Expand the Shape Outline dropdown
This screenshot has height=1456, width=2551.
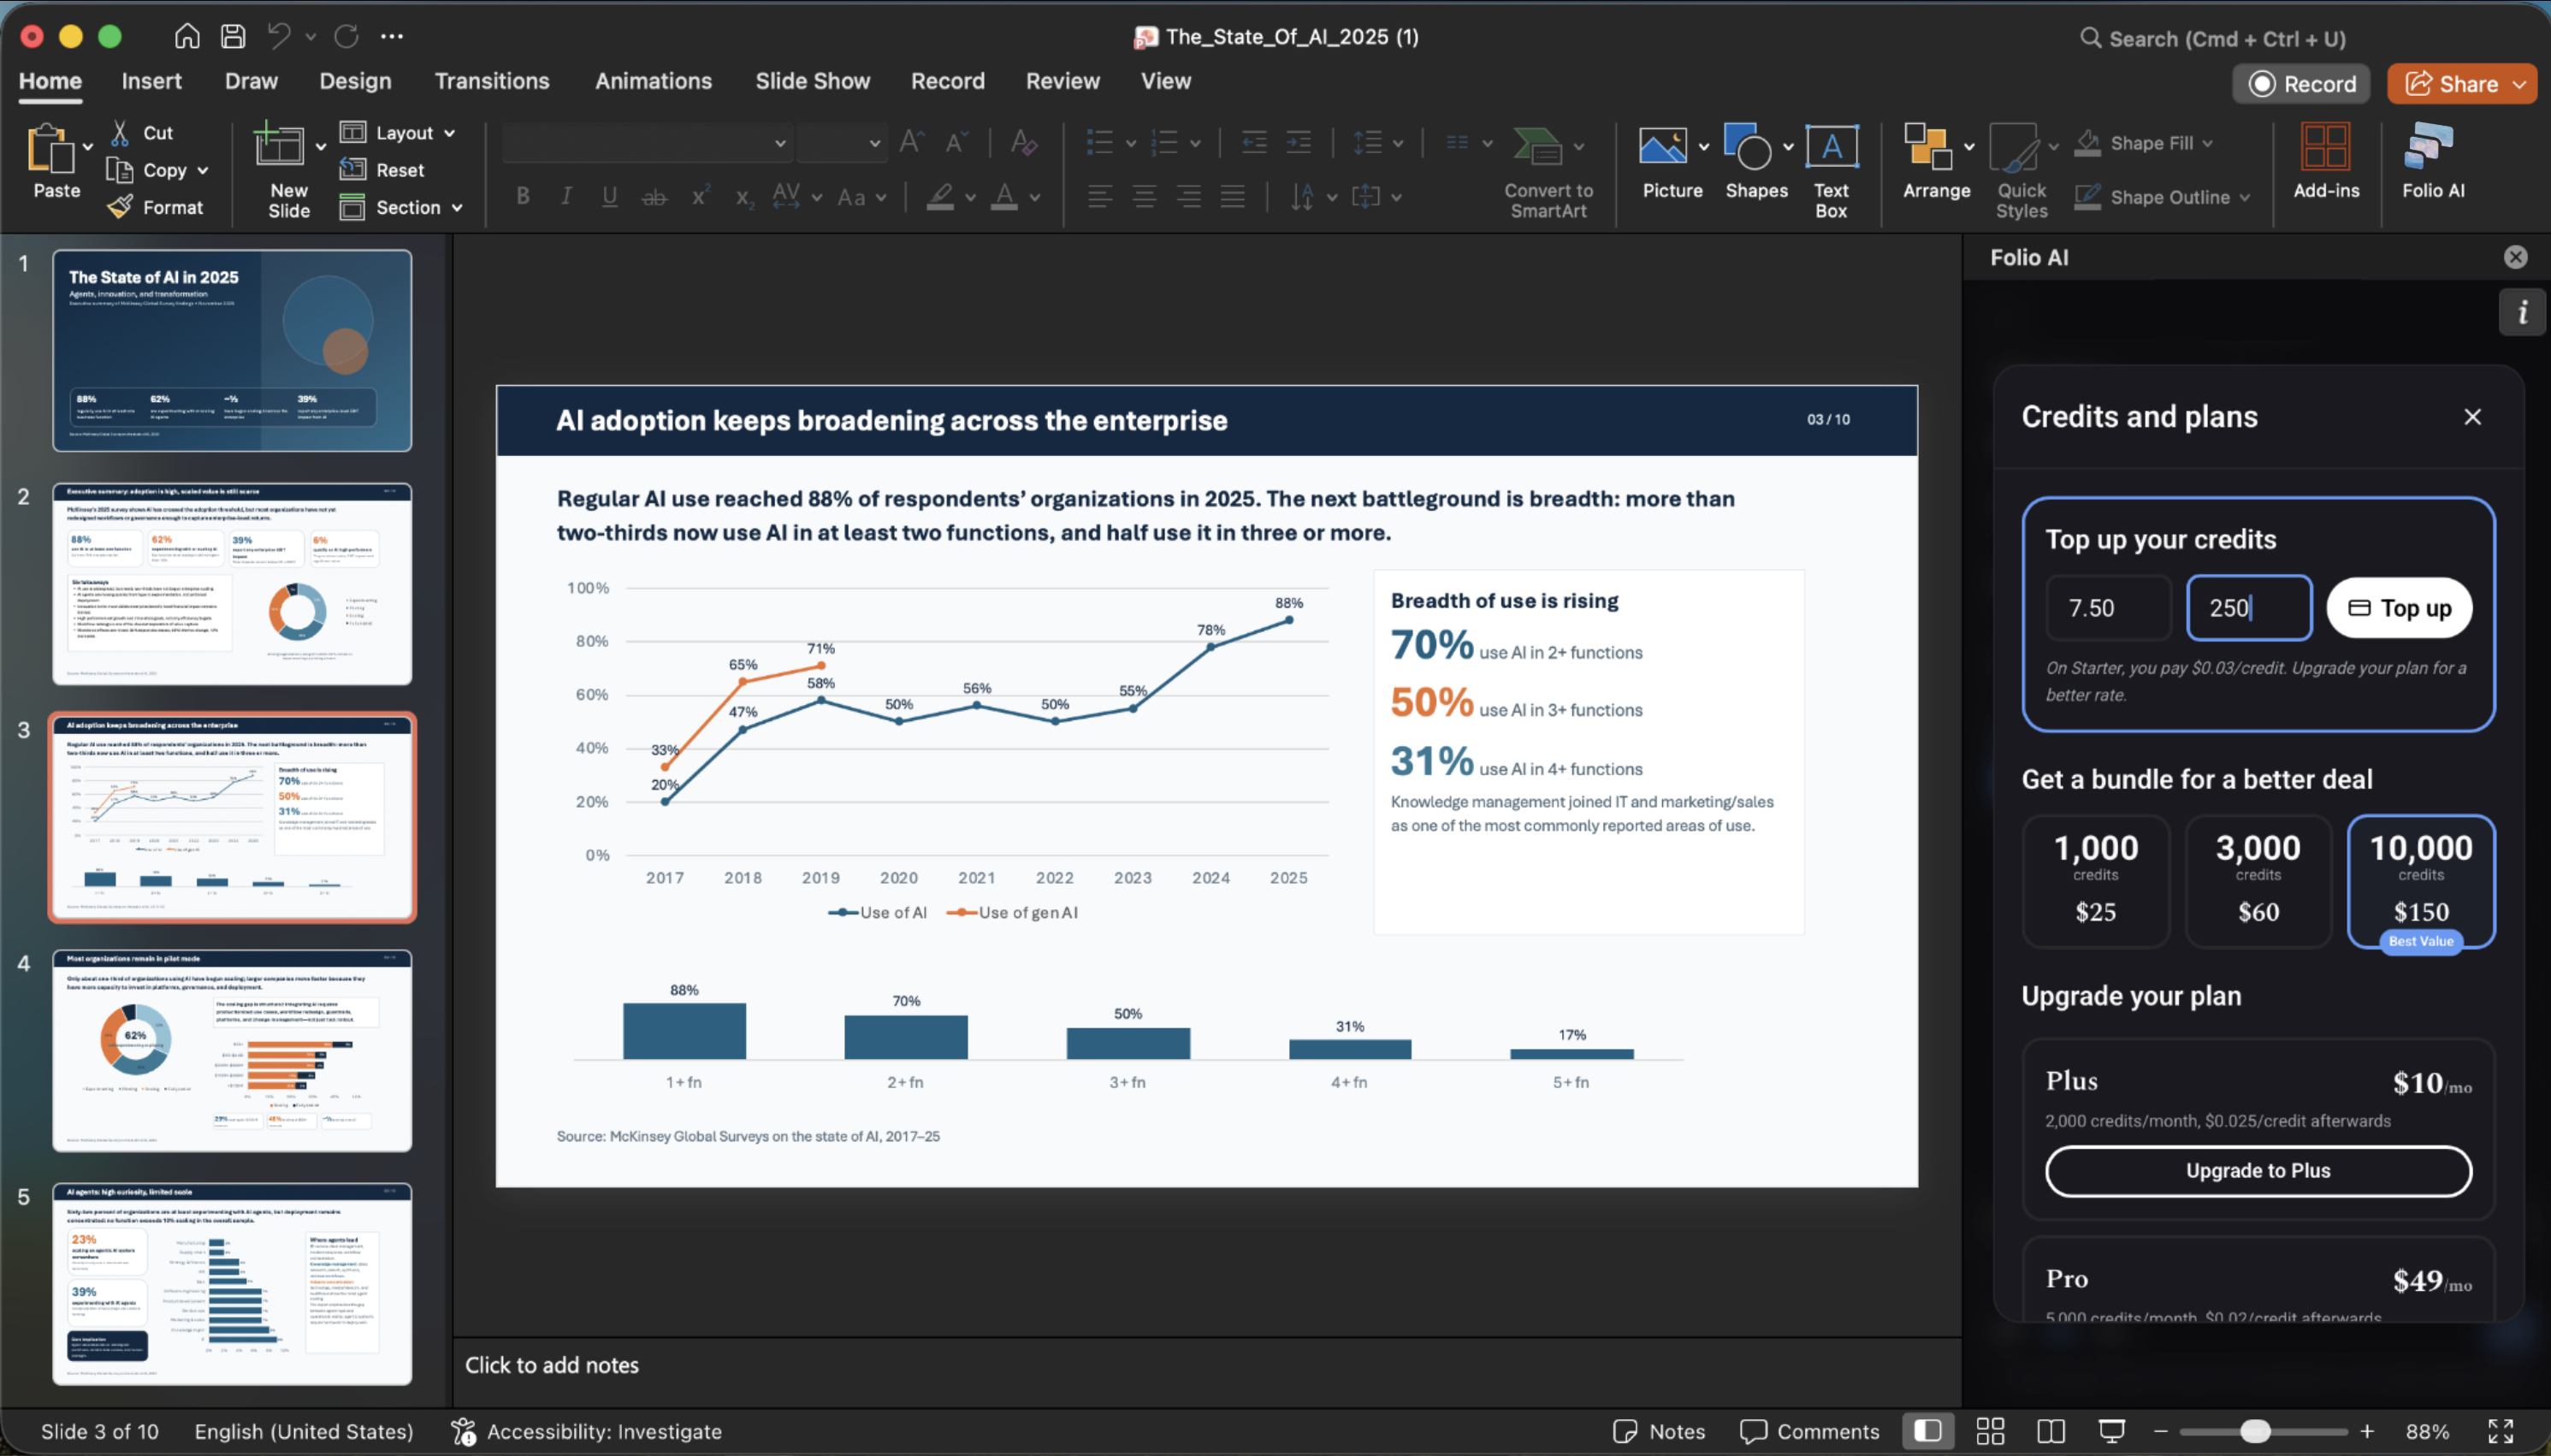2244,198
